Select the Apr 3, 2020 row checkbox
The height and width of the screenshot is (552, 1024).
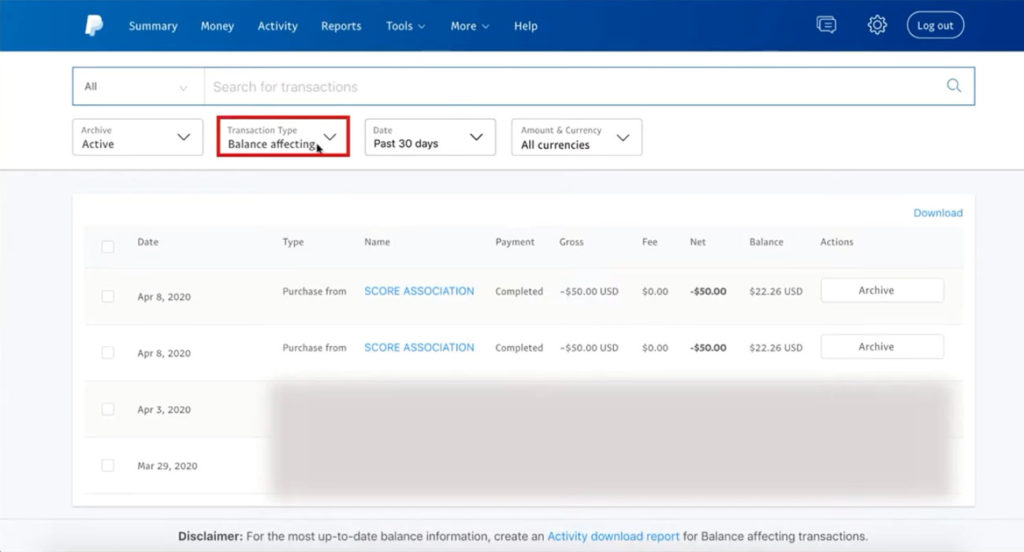point(108,409)
